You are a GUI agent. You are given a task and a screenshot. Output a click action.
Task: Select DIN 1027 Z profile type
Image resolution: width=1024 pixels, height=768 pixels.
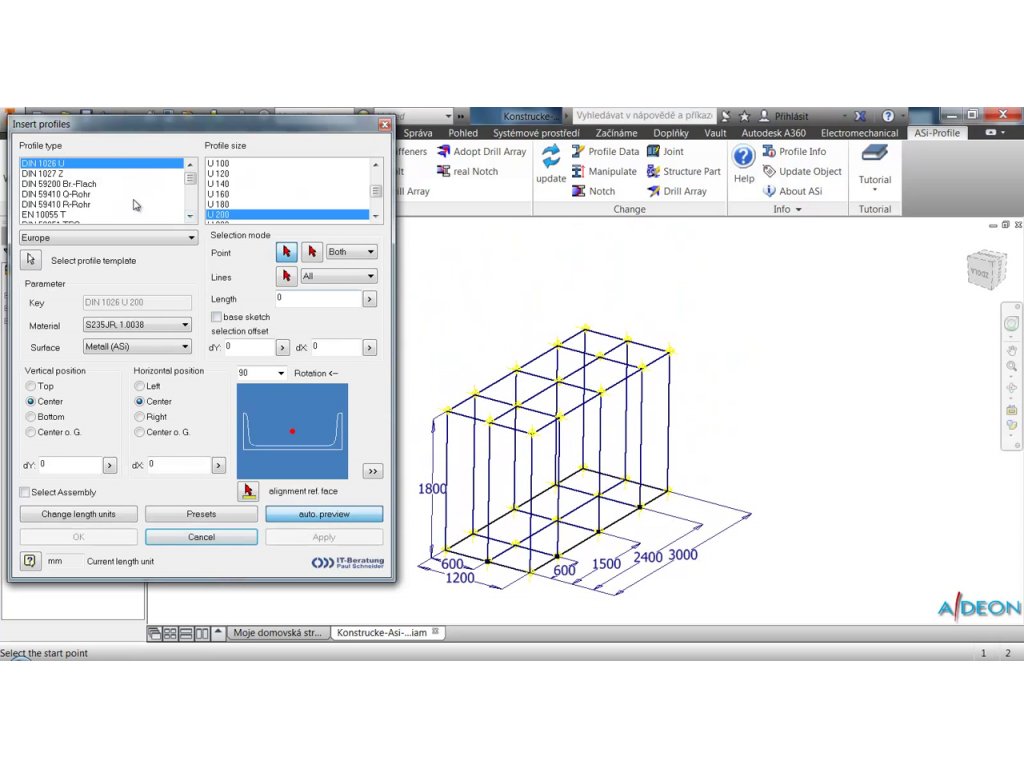click(102, 174)
